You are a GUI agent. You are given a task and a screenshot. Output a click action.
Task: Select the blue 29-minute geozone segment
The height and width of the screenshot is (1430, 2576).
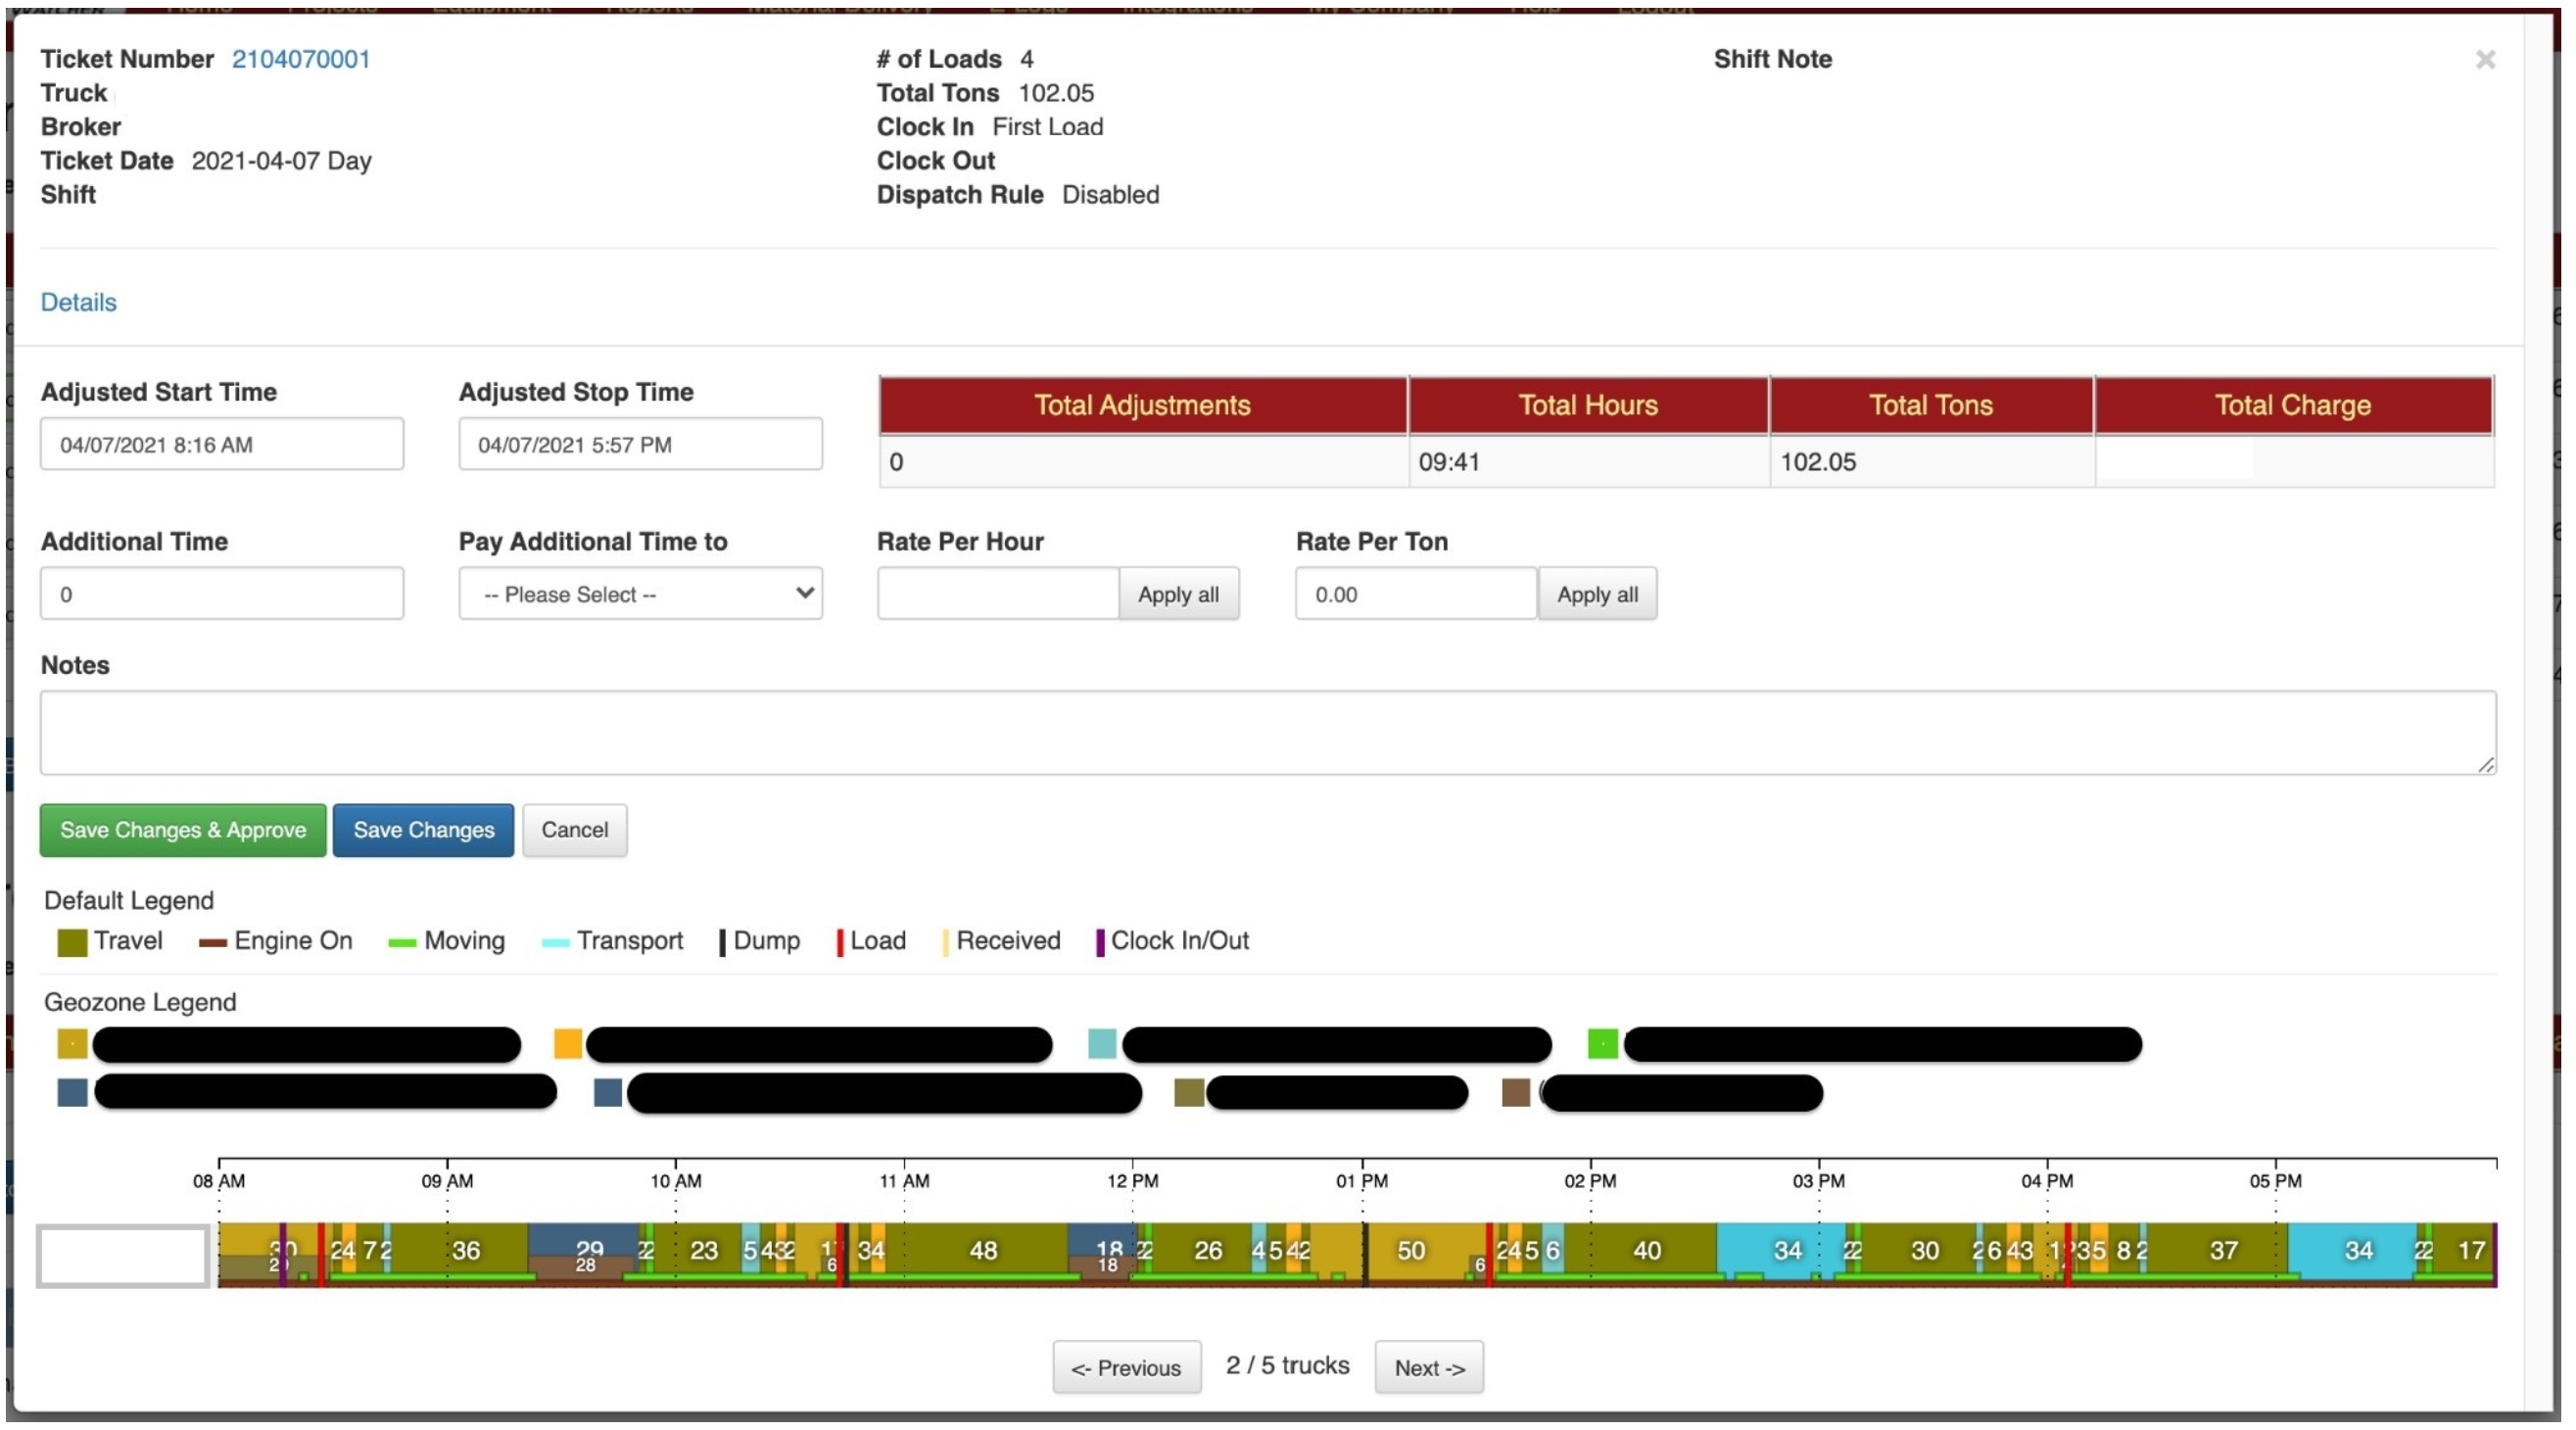point(584,1240)
